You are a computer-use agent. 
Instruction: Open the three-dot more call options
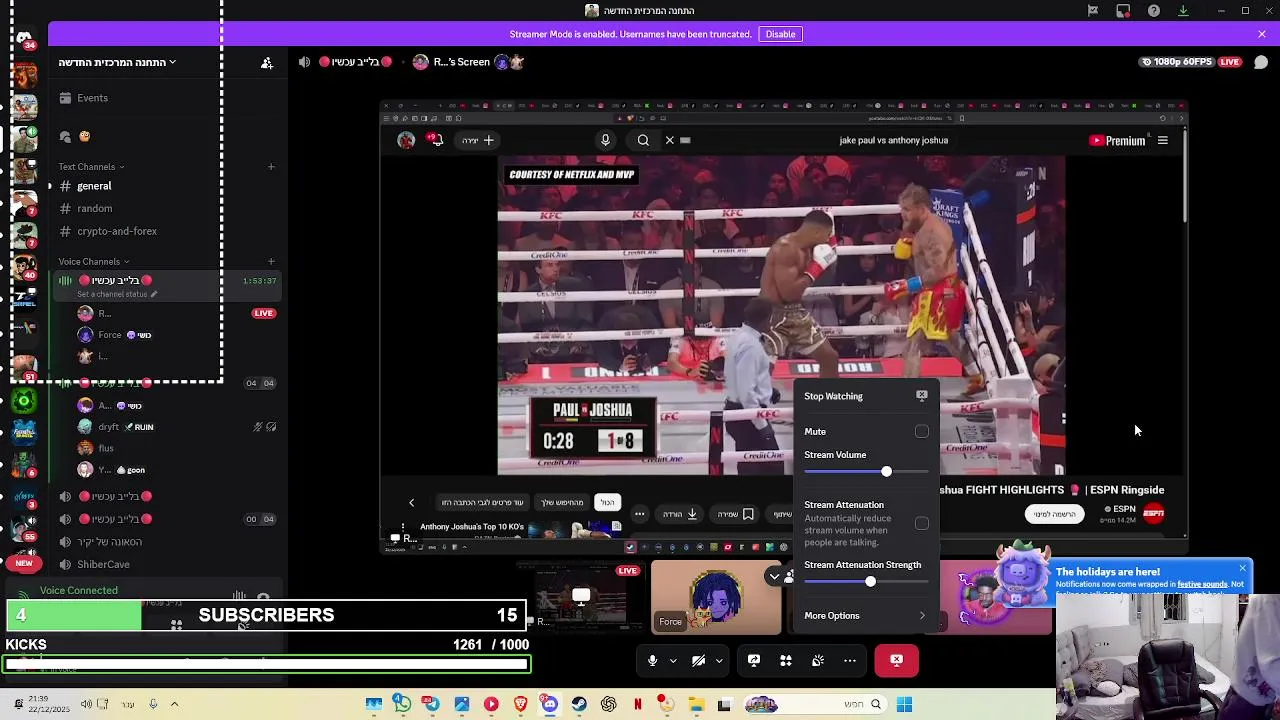pos(850,660)
